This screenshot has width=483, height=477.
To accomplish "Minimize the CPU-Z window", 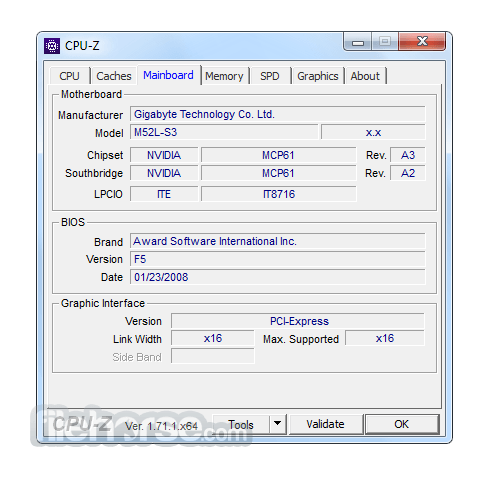I will [x=358, y=42].
